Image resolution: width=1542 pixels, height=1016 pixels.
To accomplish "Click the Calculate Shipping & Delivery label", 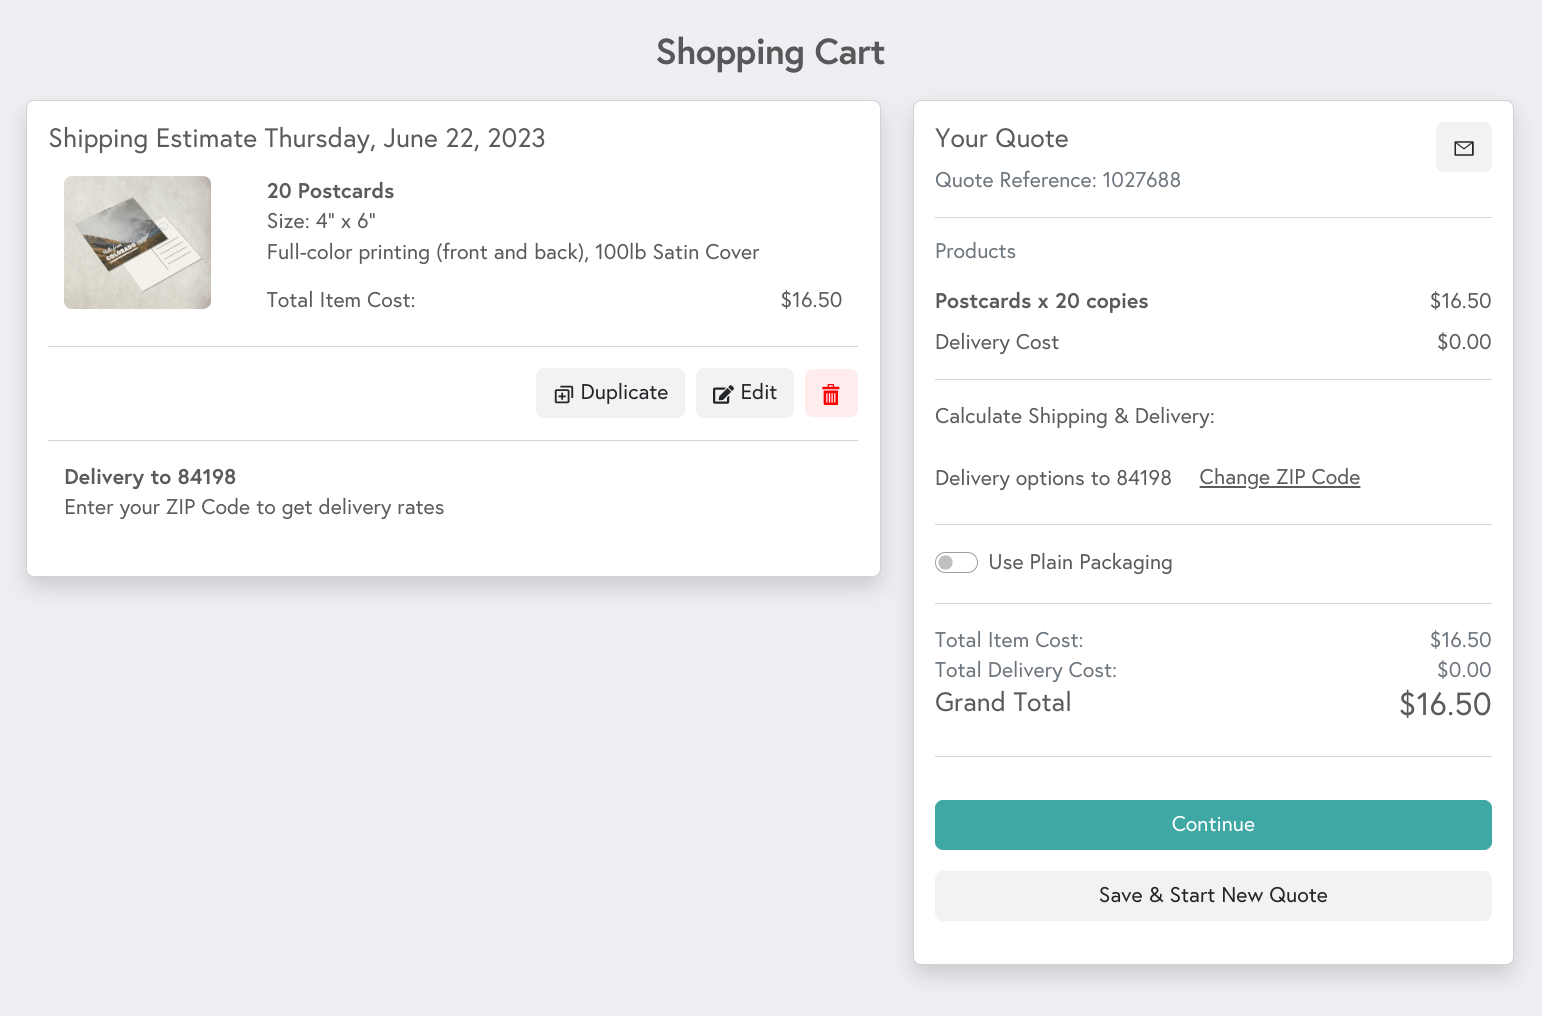I will tap(1075, 416).
